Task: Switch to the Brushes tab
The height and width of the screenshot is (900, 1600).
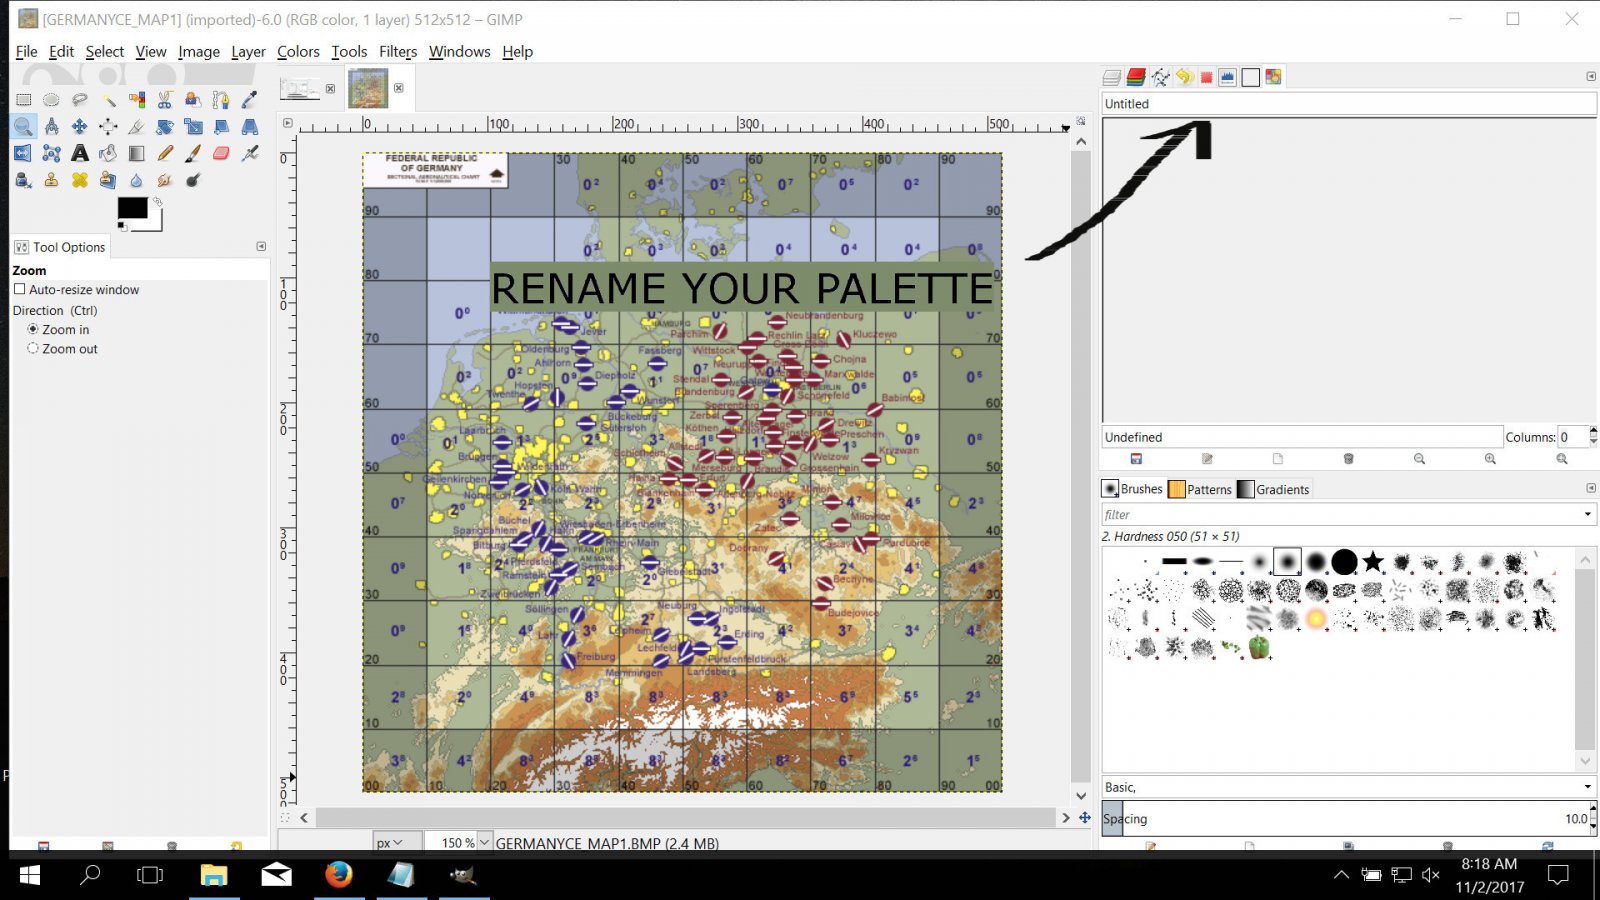Action: coord(1133,489)
